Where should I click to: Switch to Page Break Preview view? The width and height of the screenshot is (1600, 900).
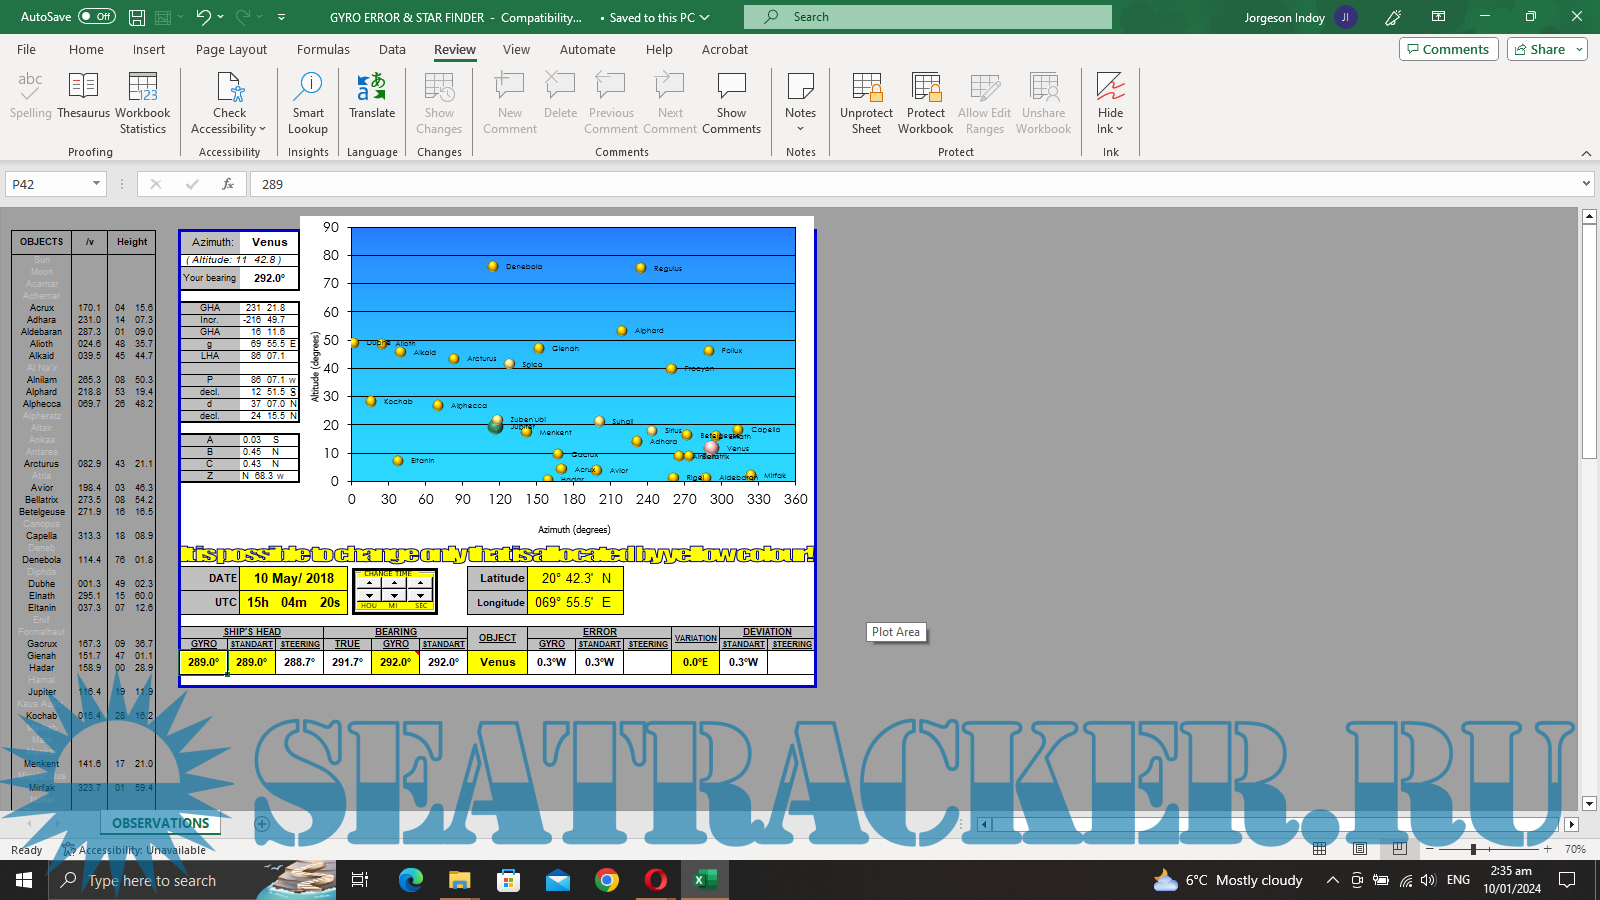(1399, 849)
